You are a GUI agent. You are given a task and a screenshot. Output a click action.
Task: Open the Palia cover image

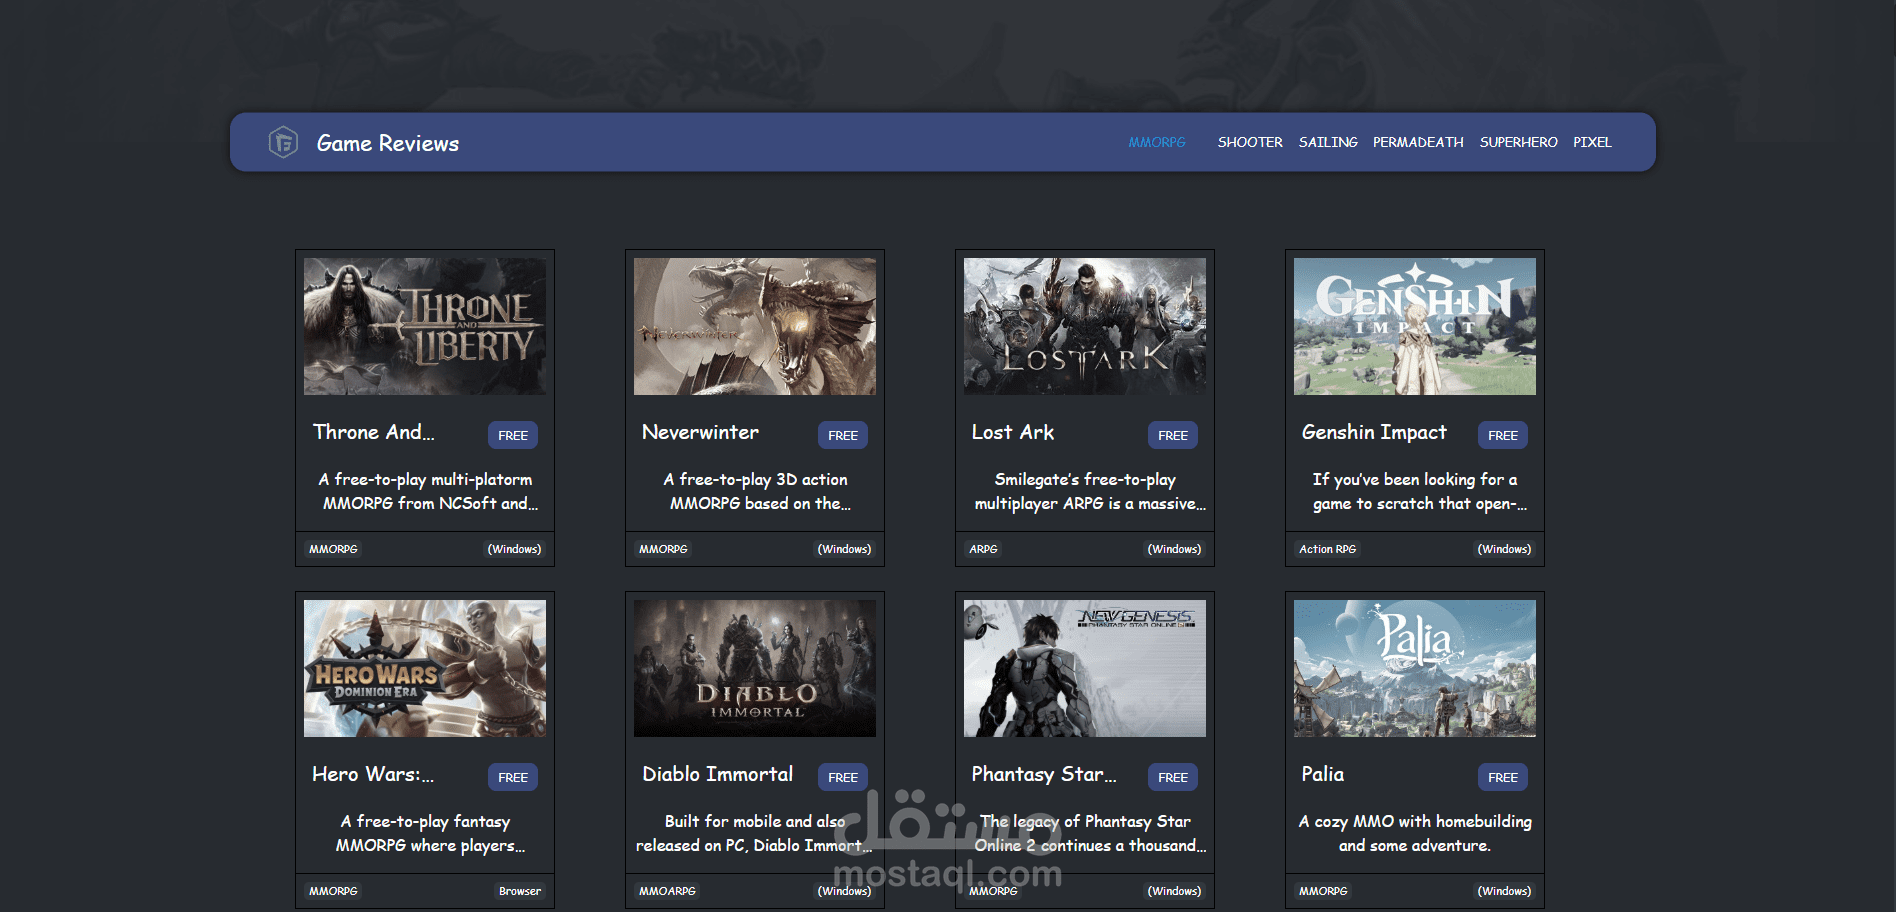coord(1415,668)
